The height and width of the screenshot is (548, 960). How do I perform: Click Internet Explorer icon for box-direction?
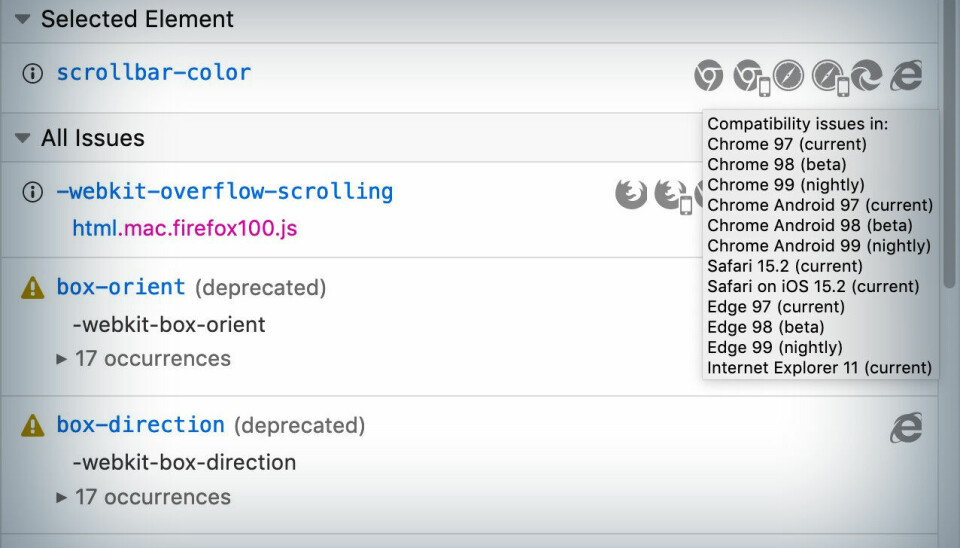click(906, 427)
